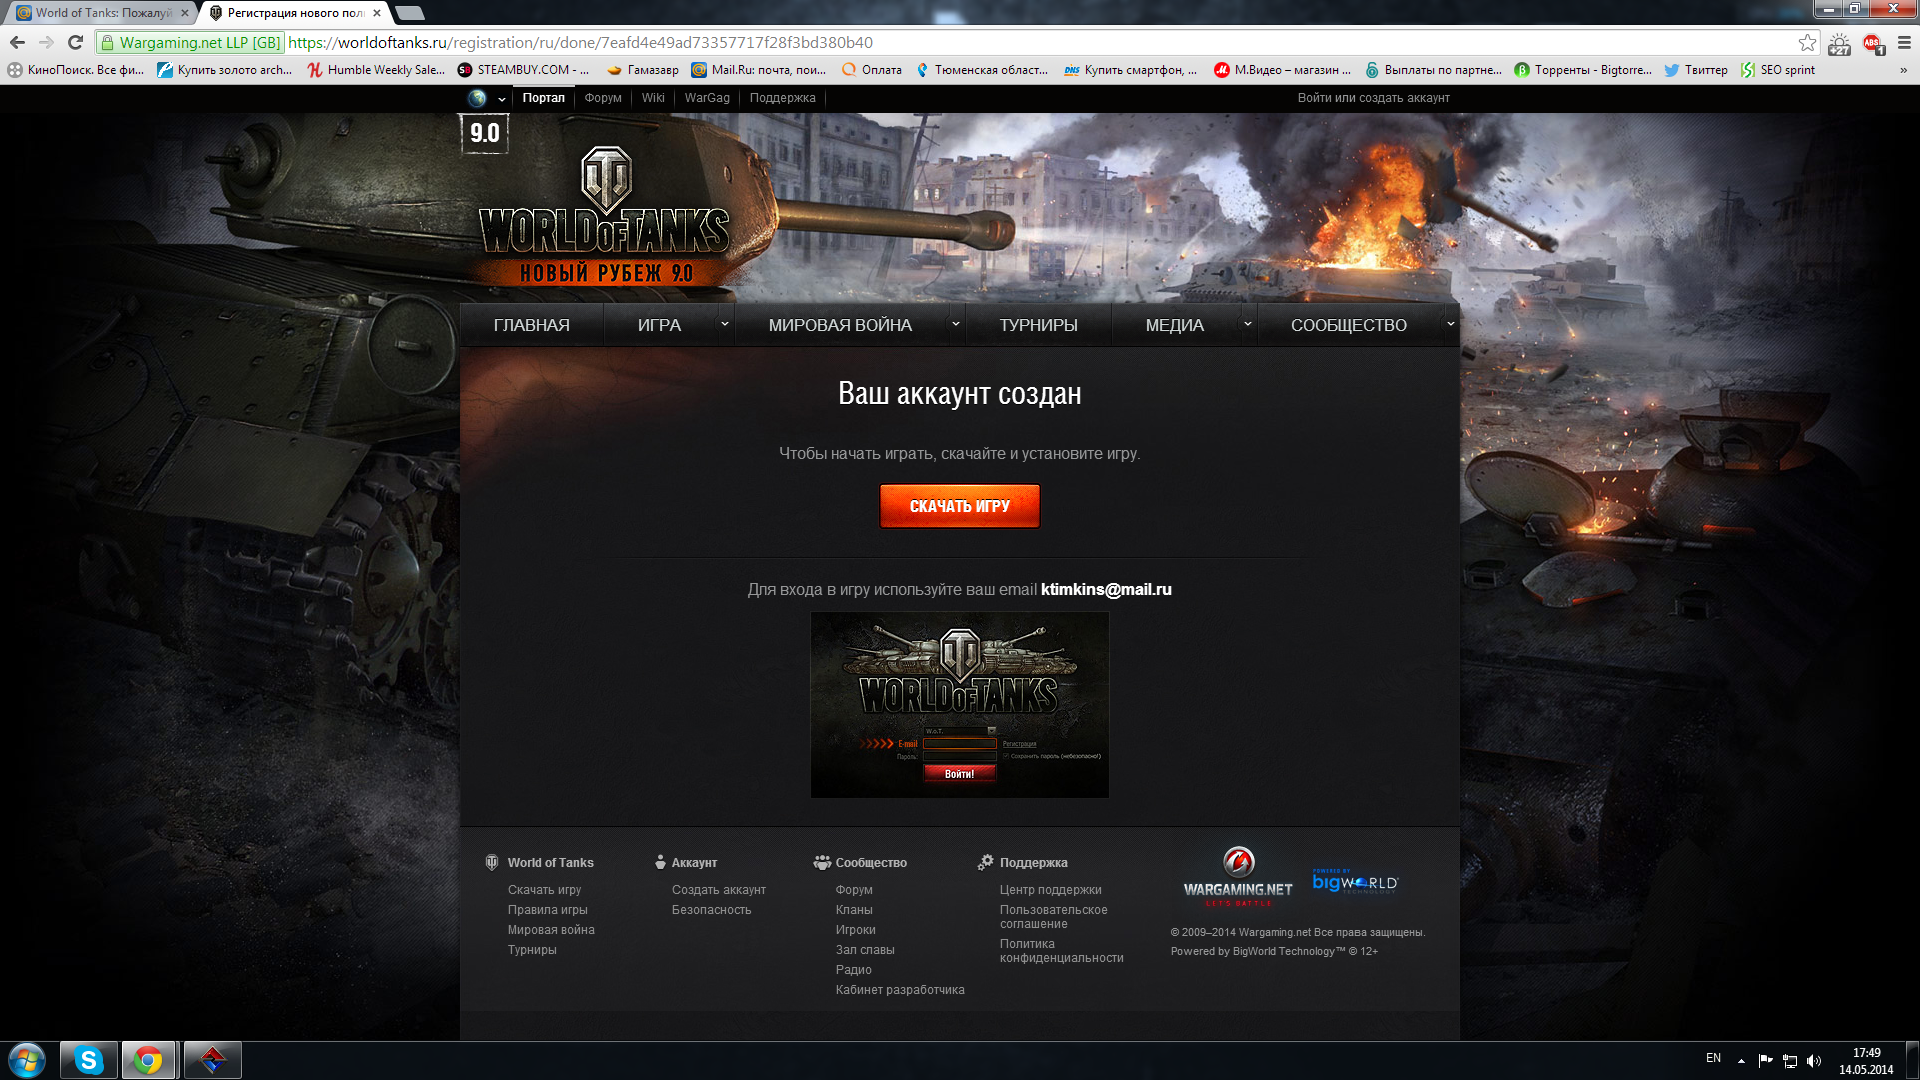Click the Action Center flag icon
Screen dimensions: 1920x1080
click(1765, 1061)
